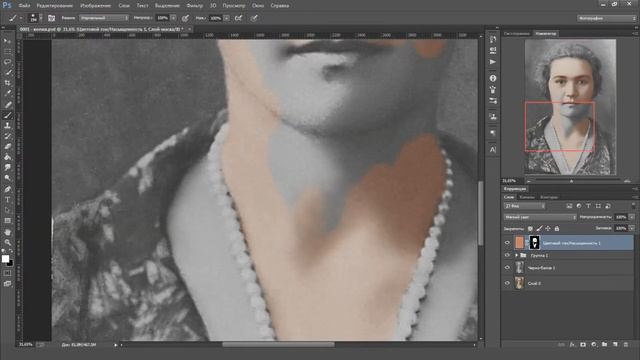640x360 pixels.
Task: Select the History Brush tool
Action: pos(7,136)
